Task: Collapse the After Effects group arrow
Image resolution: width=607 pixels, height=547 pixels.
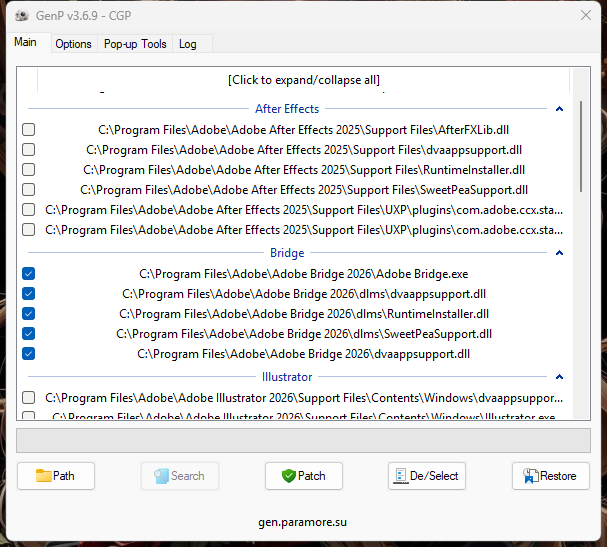Action: (x=559, y=109)
